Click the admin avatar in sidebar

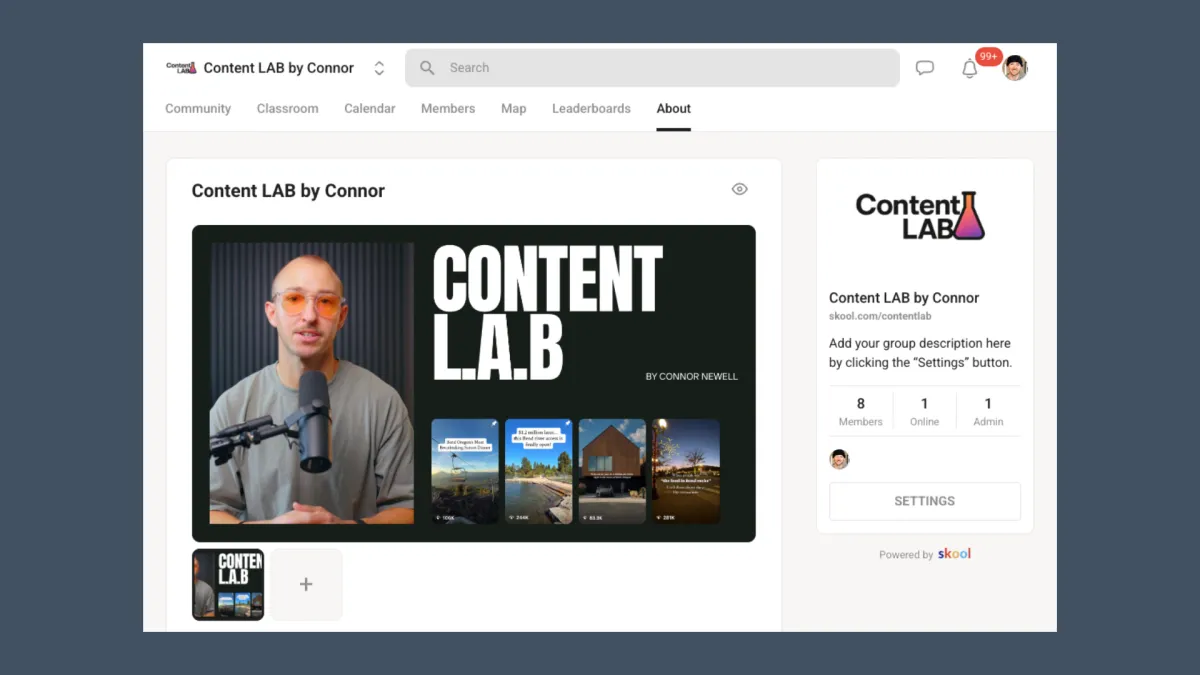coord(840,459)
